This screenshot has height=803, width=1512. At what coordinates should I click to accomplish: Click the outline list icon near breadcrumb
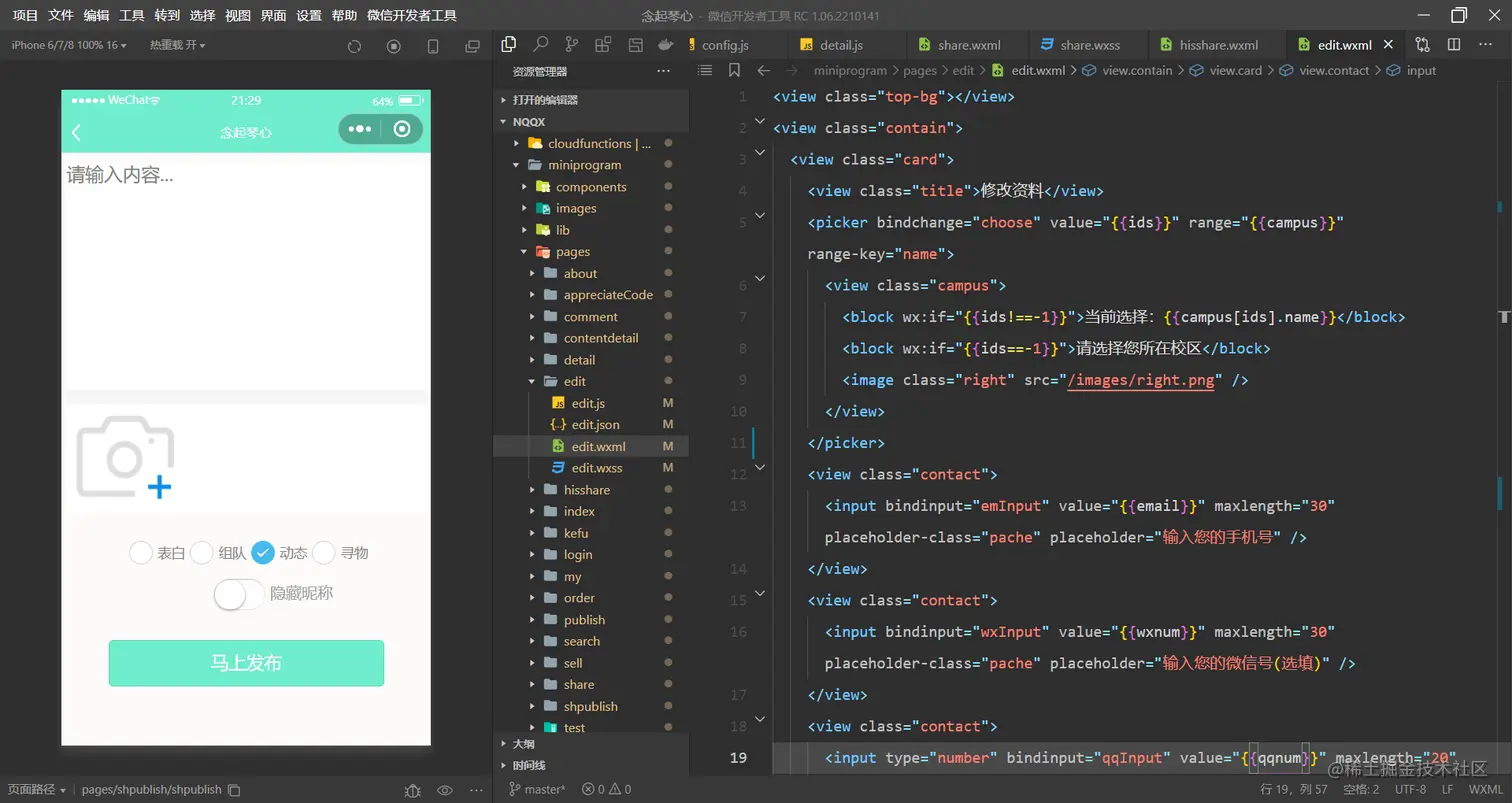(705, 70)
